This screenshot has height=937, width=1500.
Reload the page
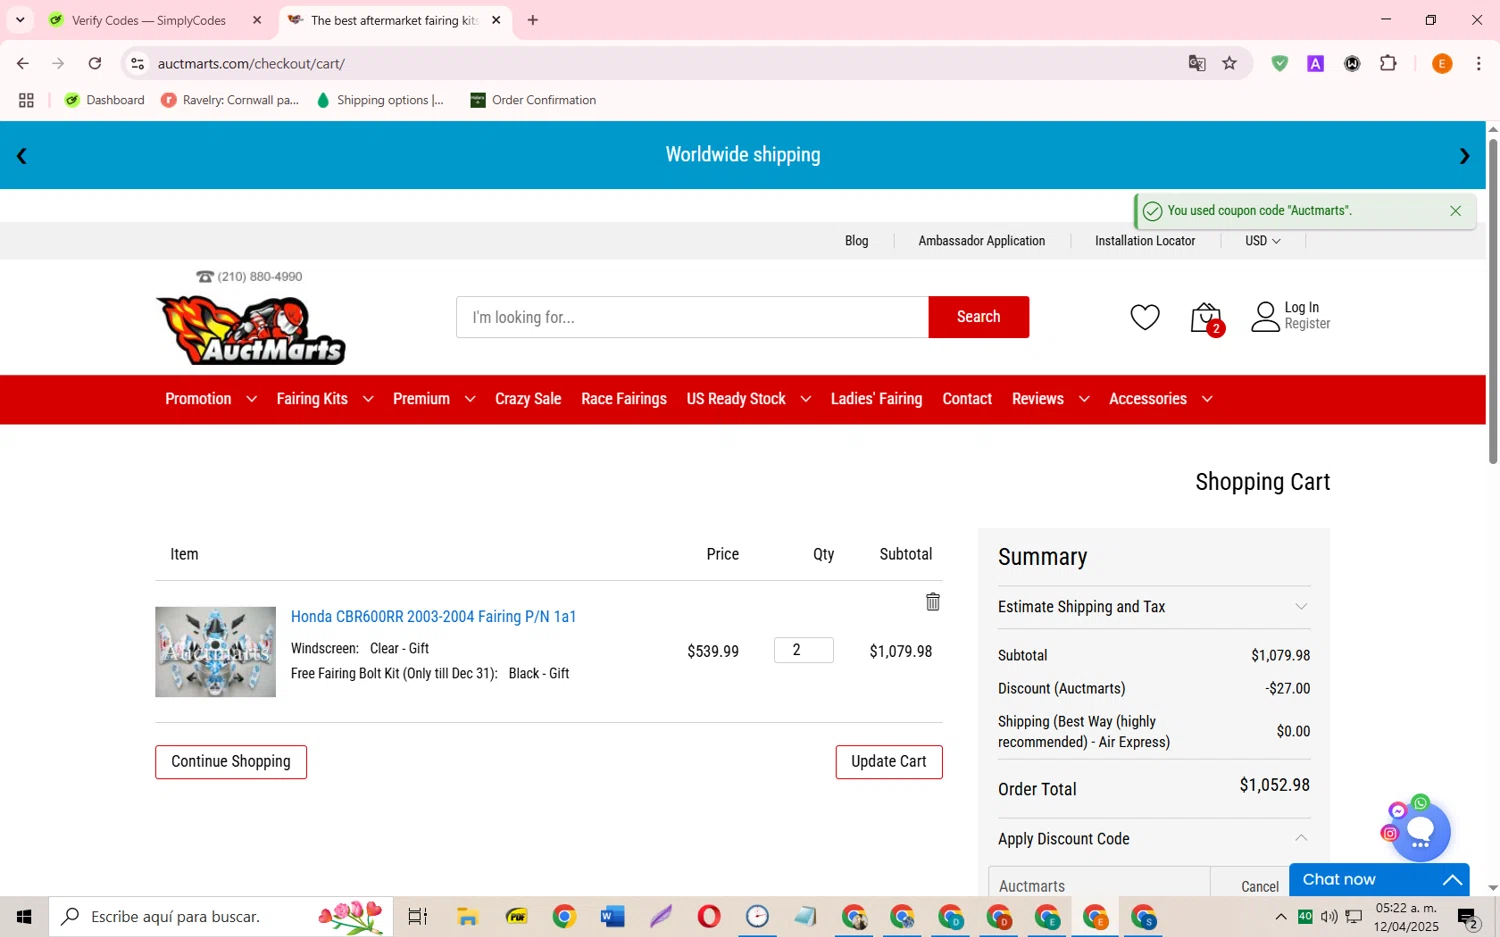pos(95,64)
